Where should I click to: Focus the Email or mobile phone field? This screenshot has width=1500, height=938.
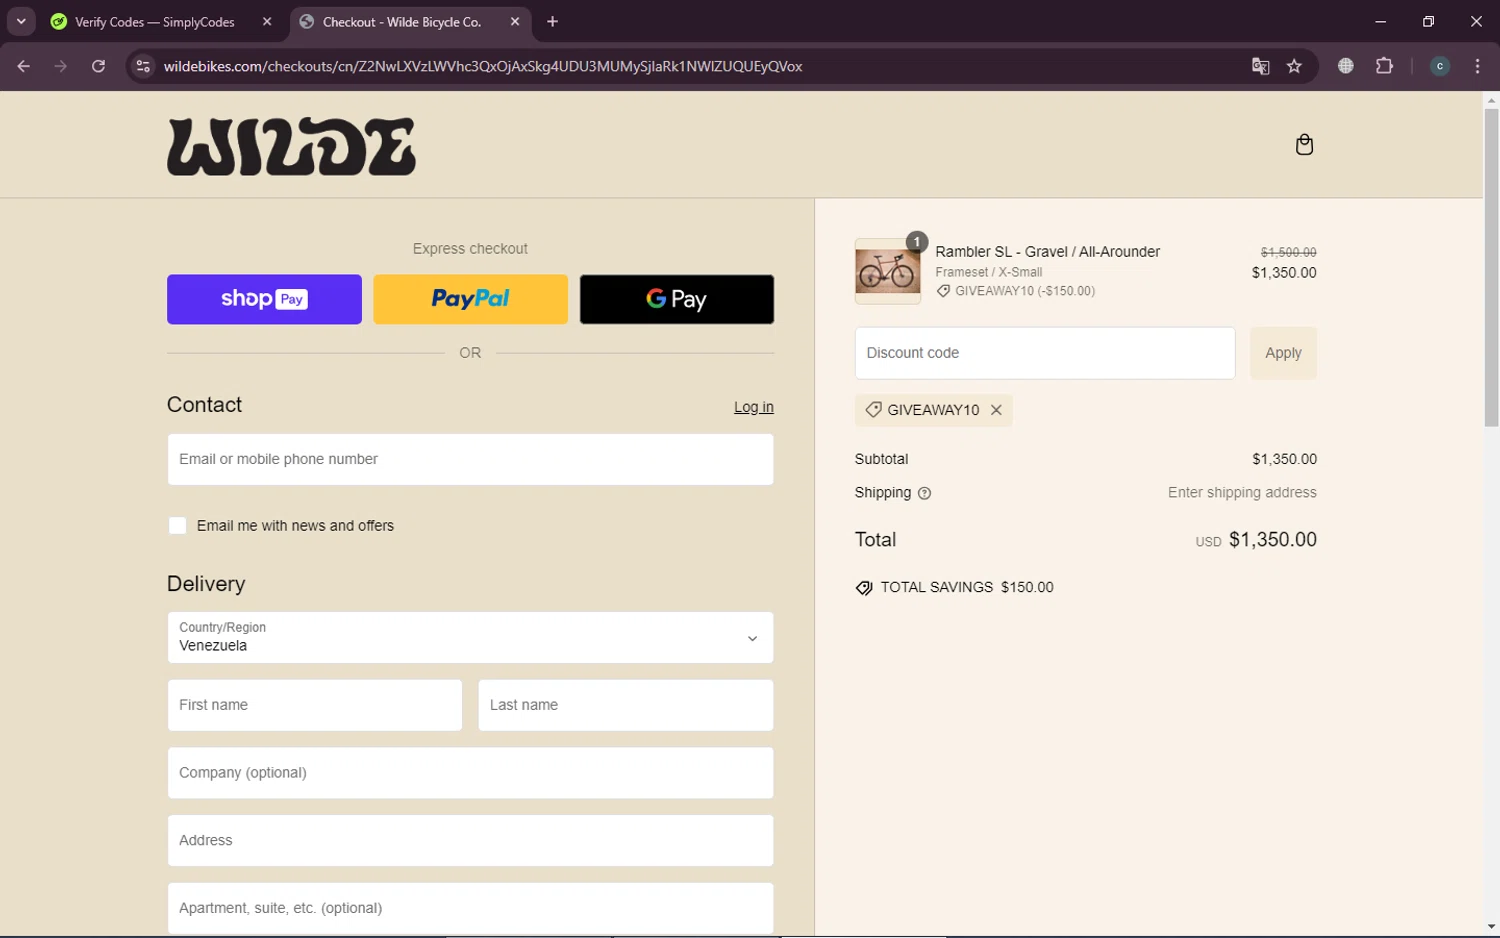pos(470,459)
